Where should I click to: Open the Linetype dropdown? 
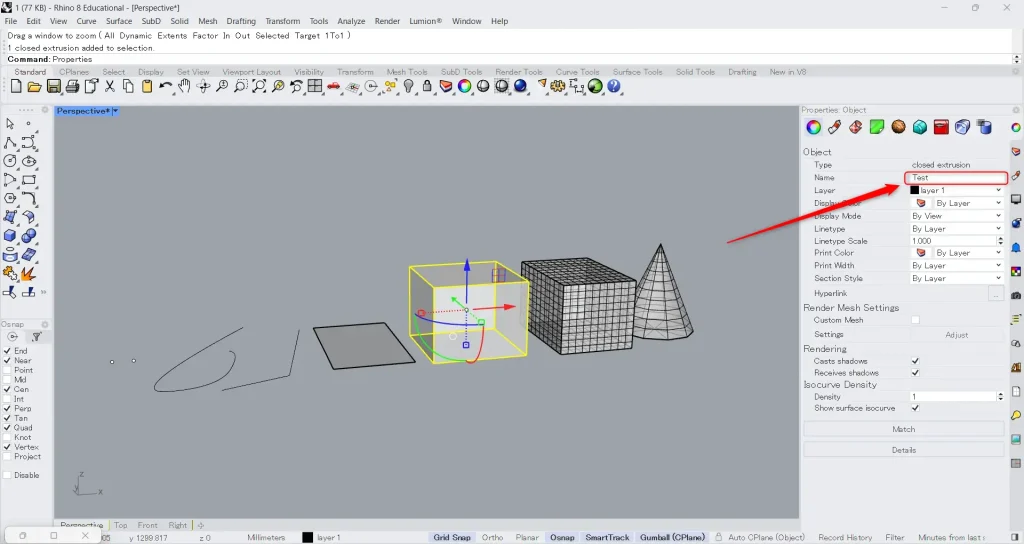tap(955, 229)
